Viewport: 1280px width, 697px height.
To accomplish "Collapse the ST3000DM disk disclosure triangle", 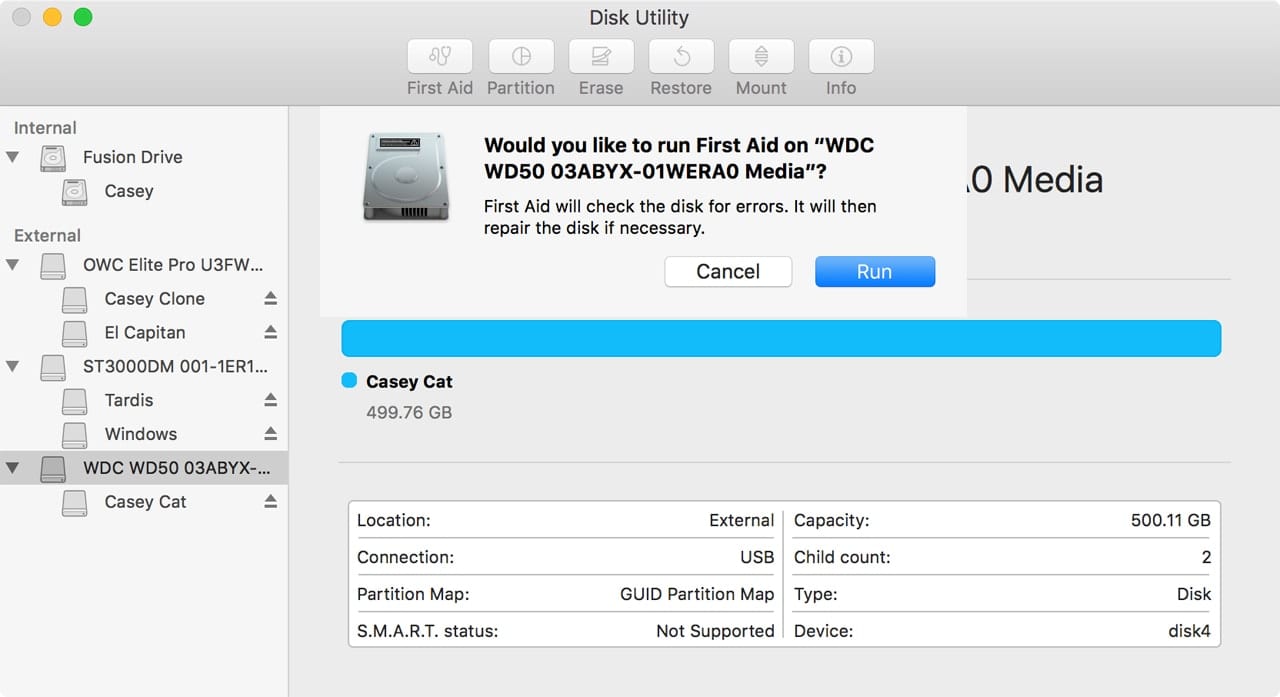I will 13,367.
